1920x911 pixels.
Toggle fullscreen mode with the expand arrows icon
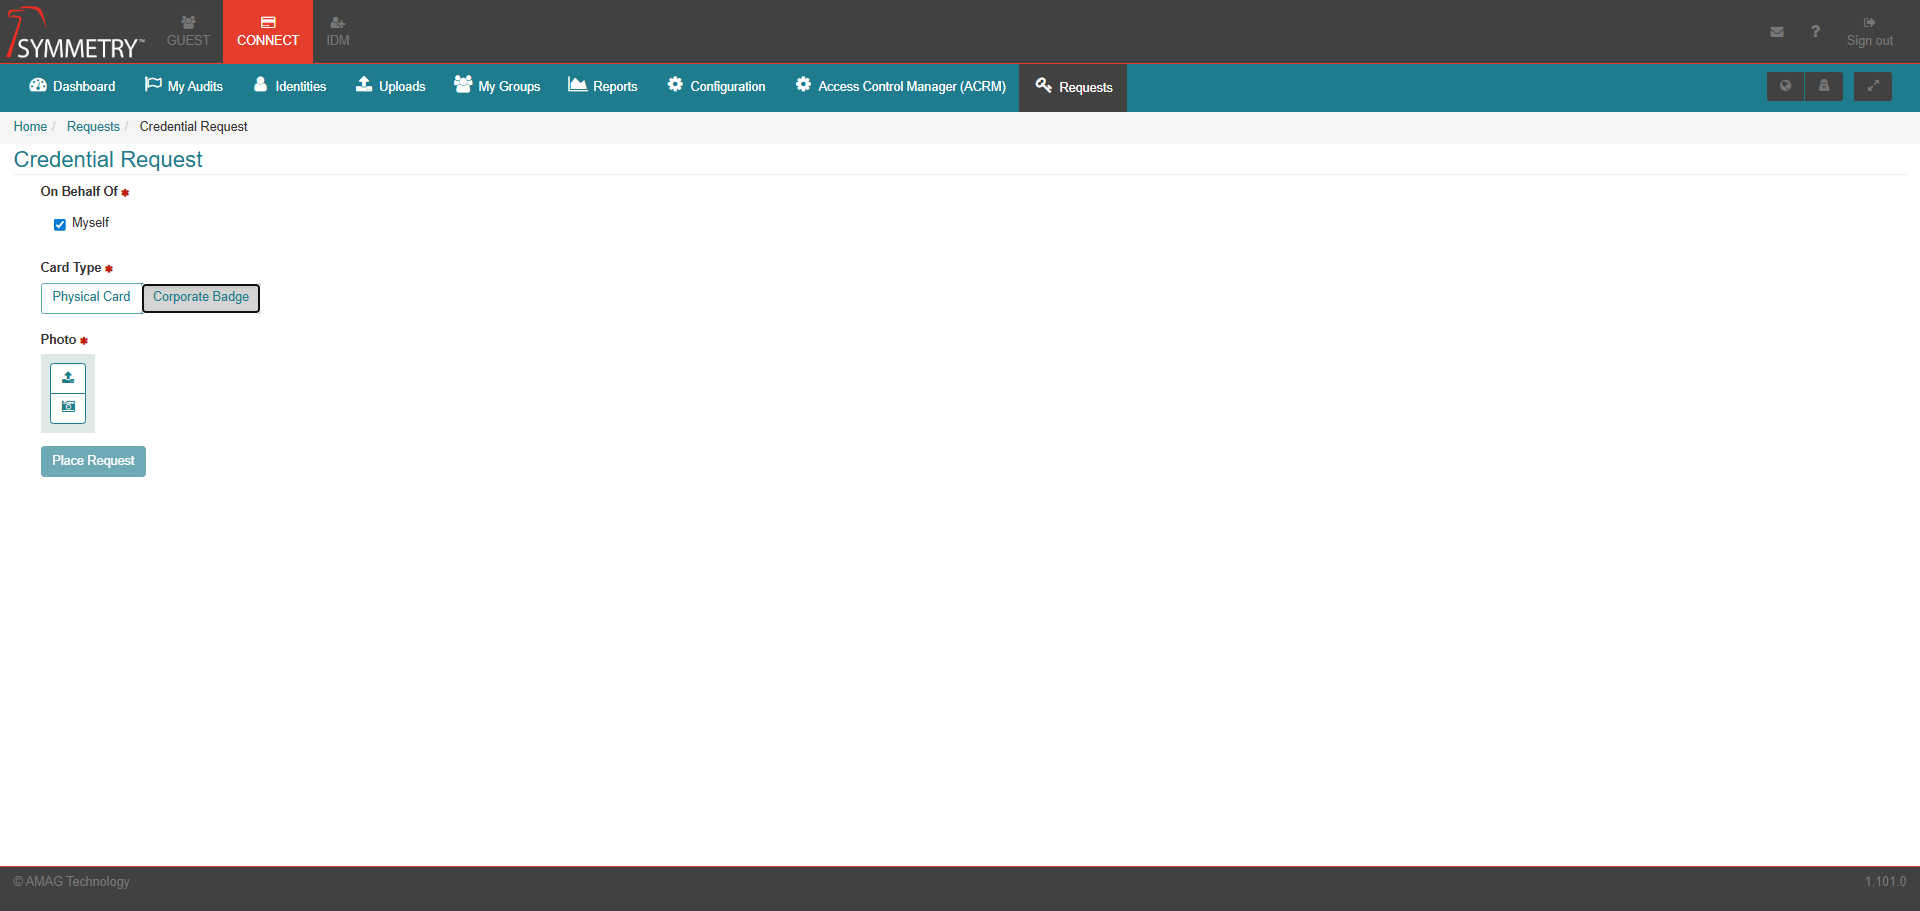click(x=1872, y=86)
